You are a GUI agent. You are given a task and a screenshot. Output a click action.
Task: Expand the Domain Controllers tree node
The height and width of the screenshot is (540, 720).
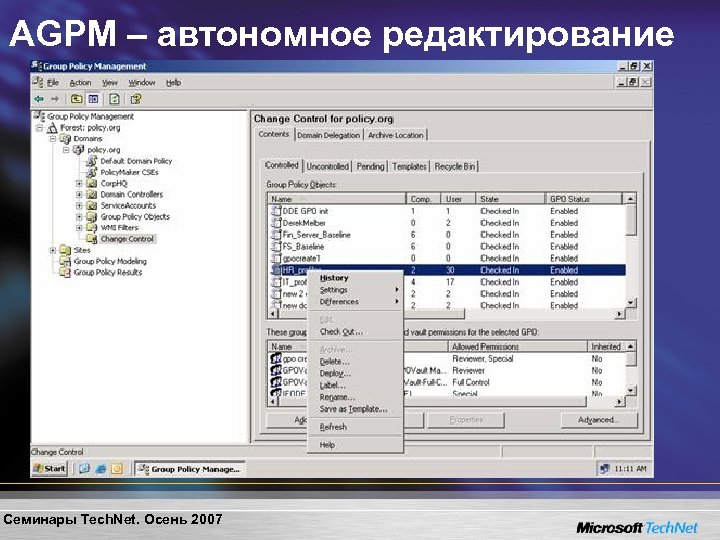tap(79, 195)
